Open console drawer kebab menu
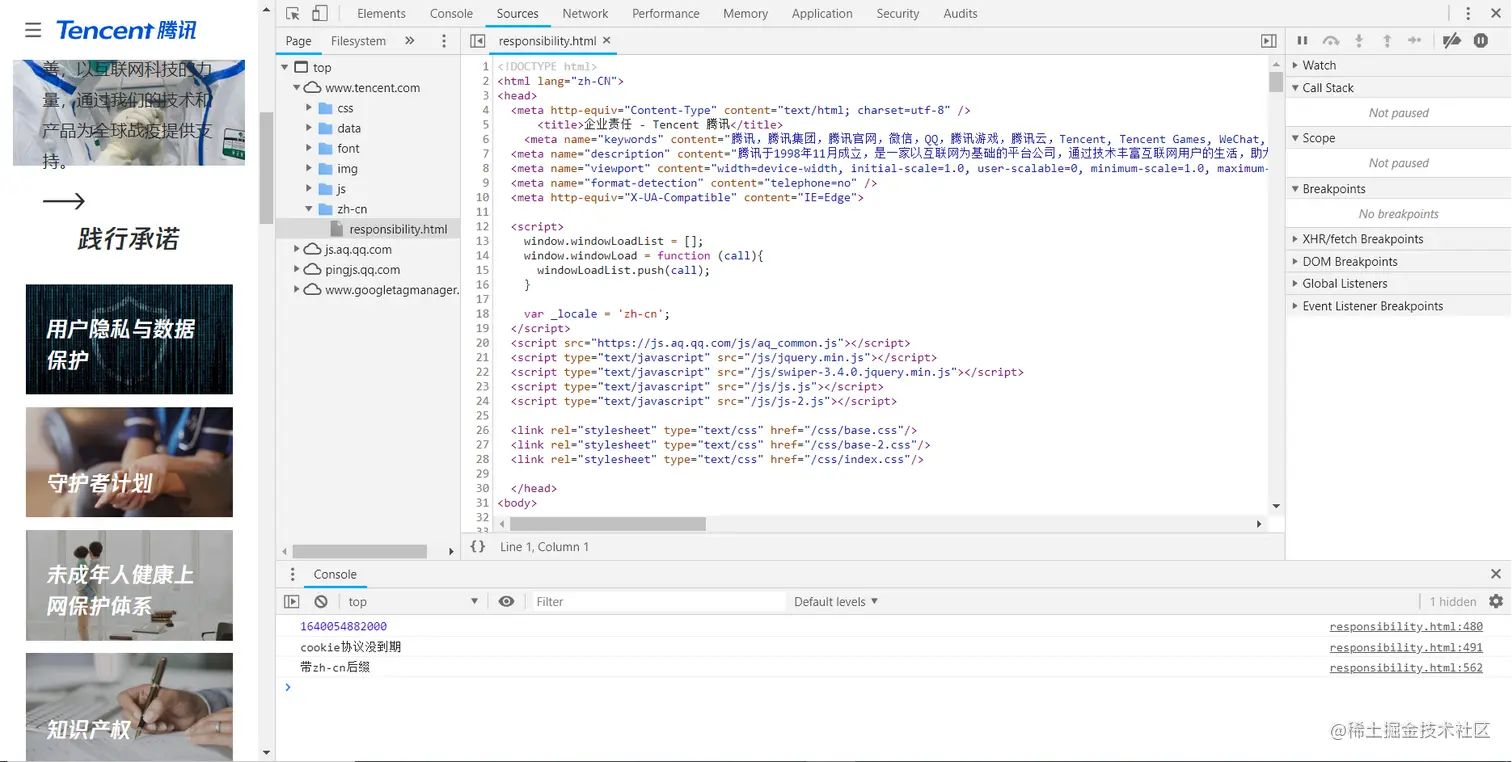The width and height of the screenshot is (1512, 762). point(292,574)
